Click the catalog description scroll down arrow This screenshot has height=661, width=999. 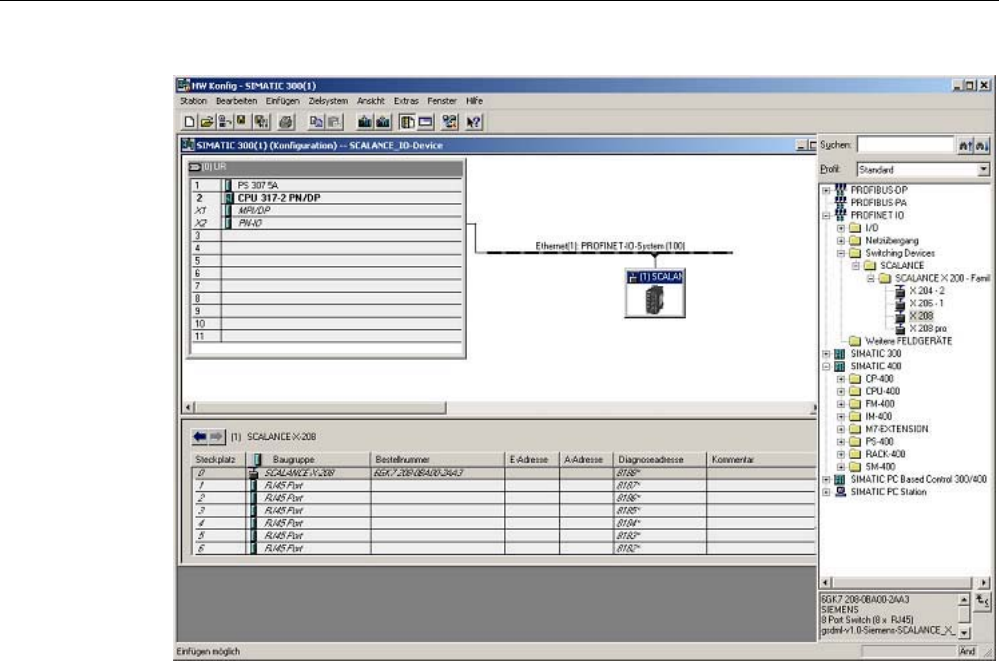coord(964,632)
